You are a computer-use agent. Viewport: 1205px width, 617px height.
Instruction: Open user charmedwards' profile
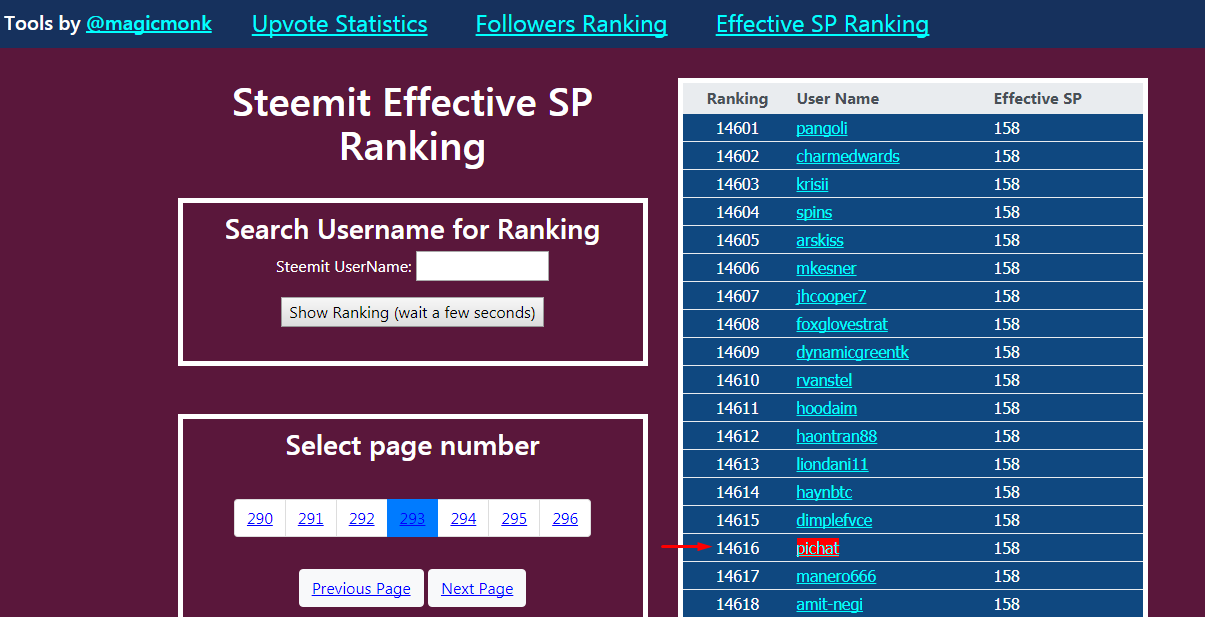pyautogui.click(x=848, y=156)
